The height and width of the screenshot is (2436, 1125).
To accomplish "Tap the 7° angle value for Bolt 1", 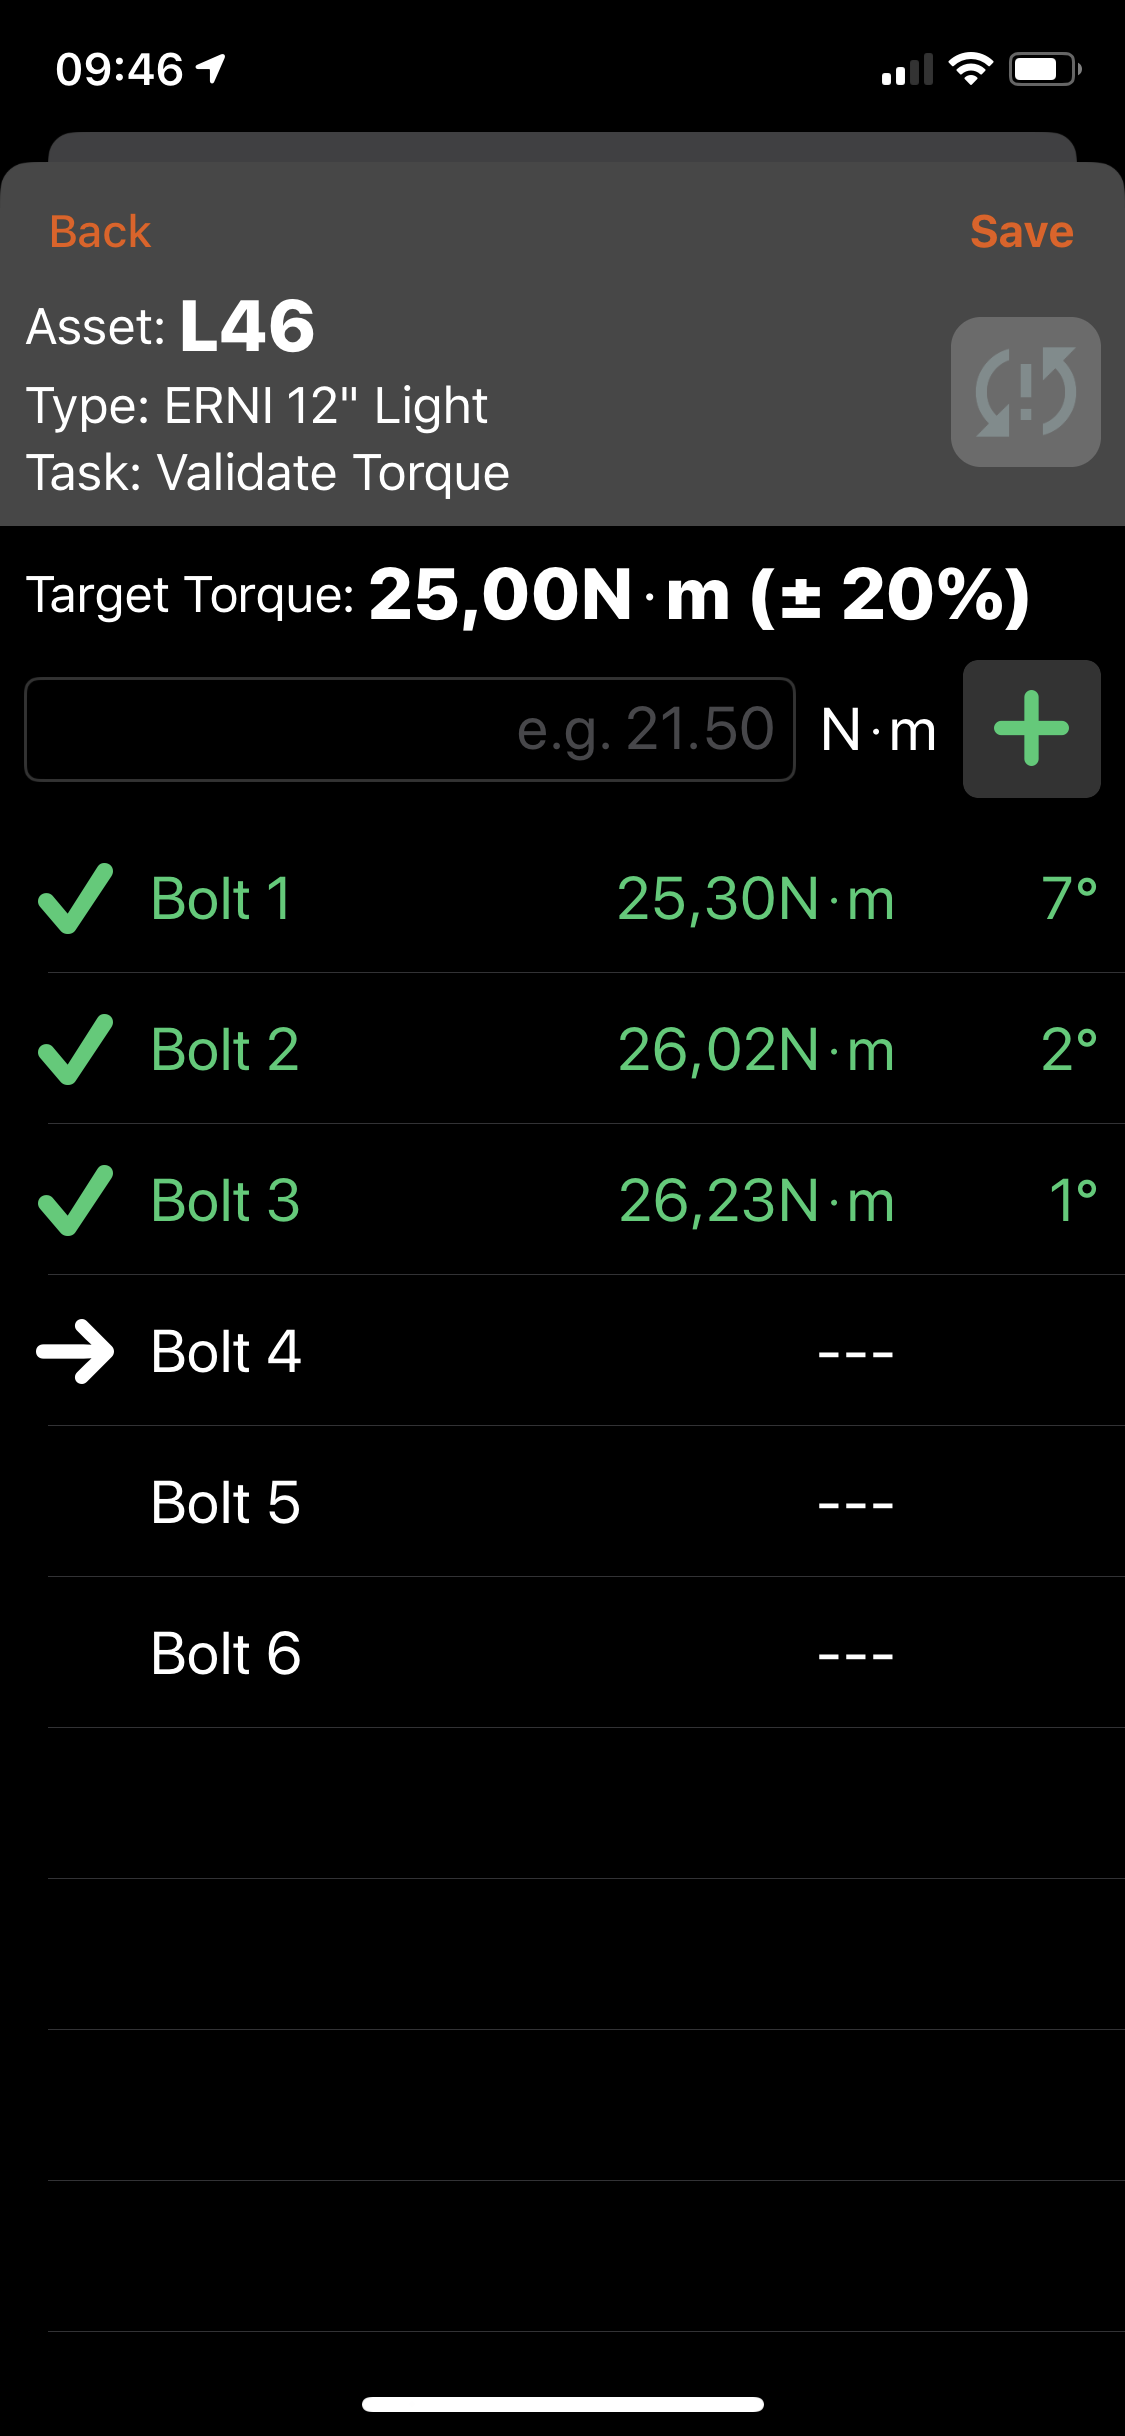I will tap(1069, 898).
